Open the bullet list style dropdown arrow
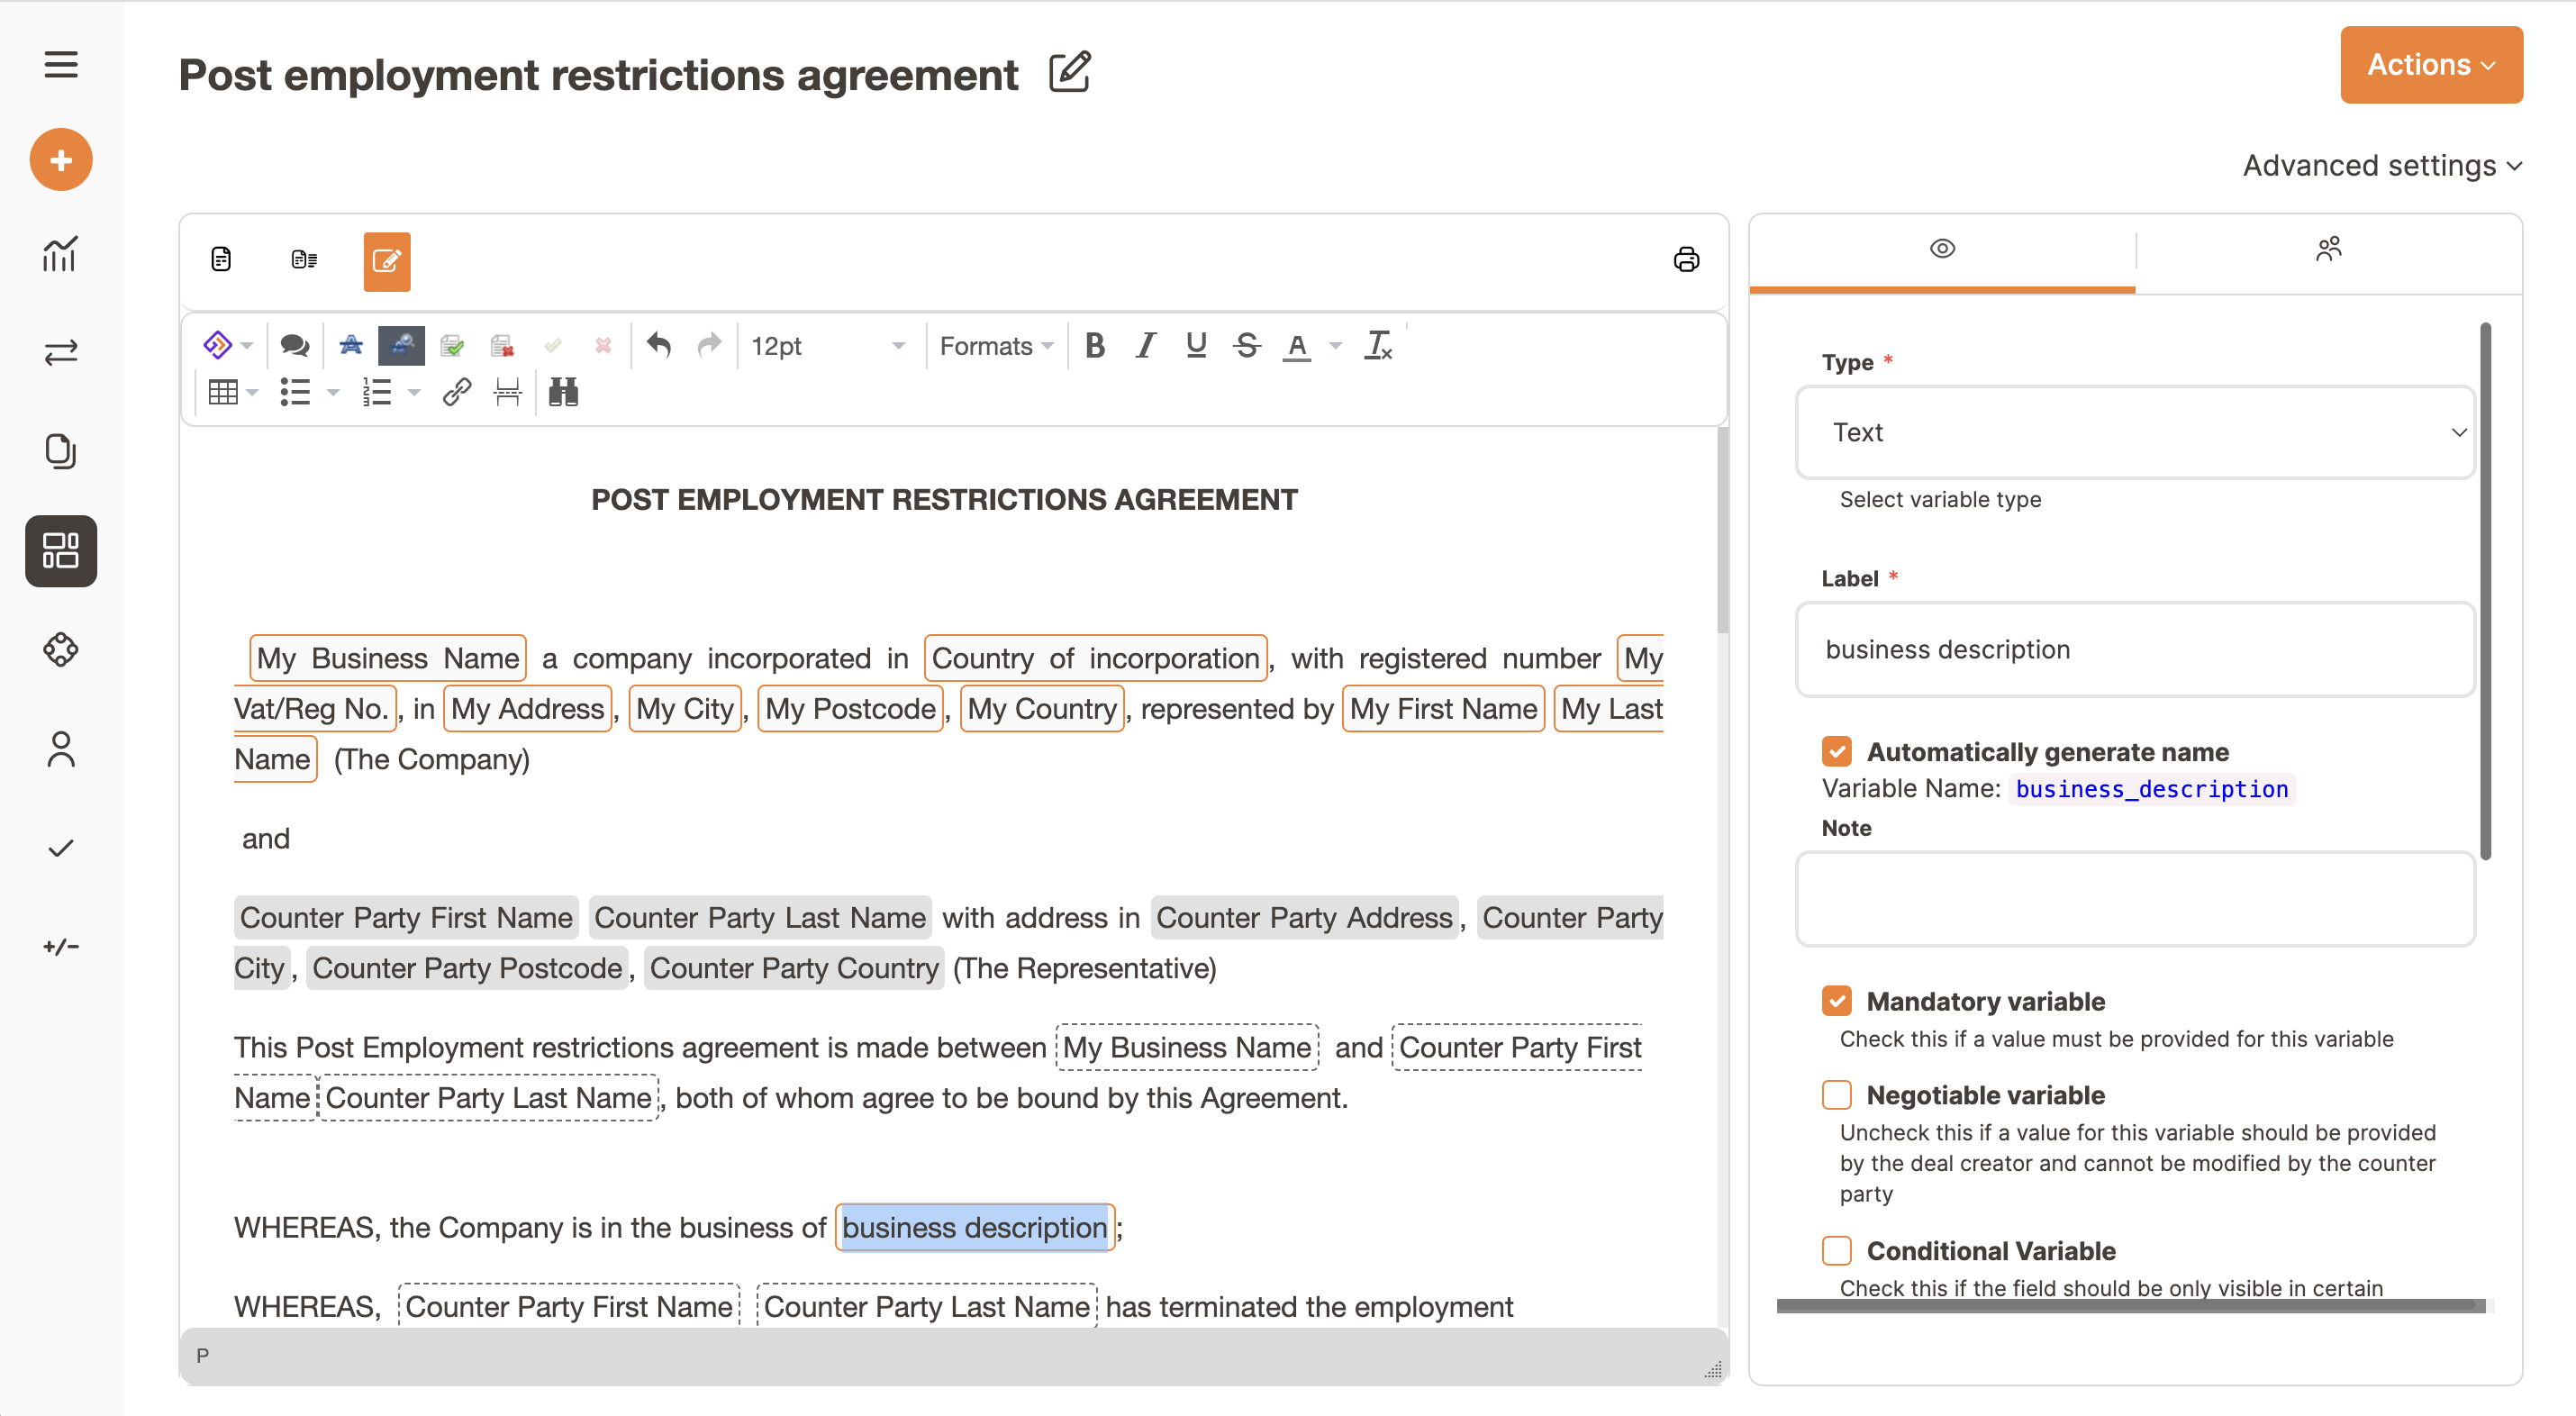 point(333,392)
